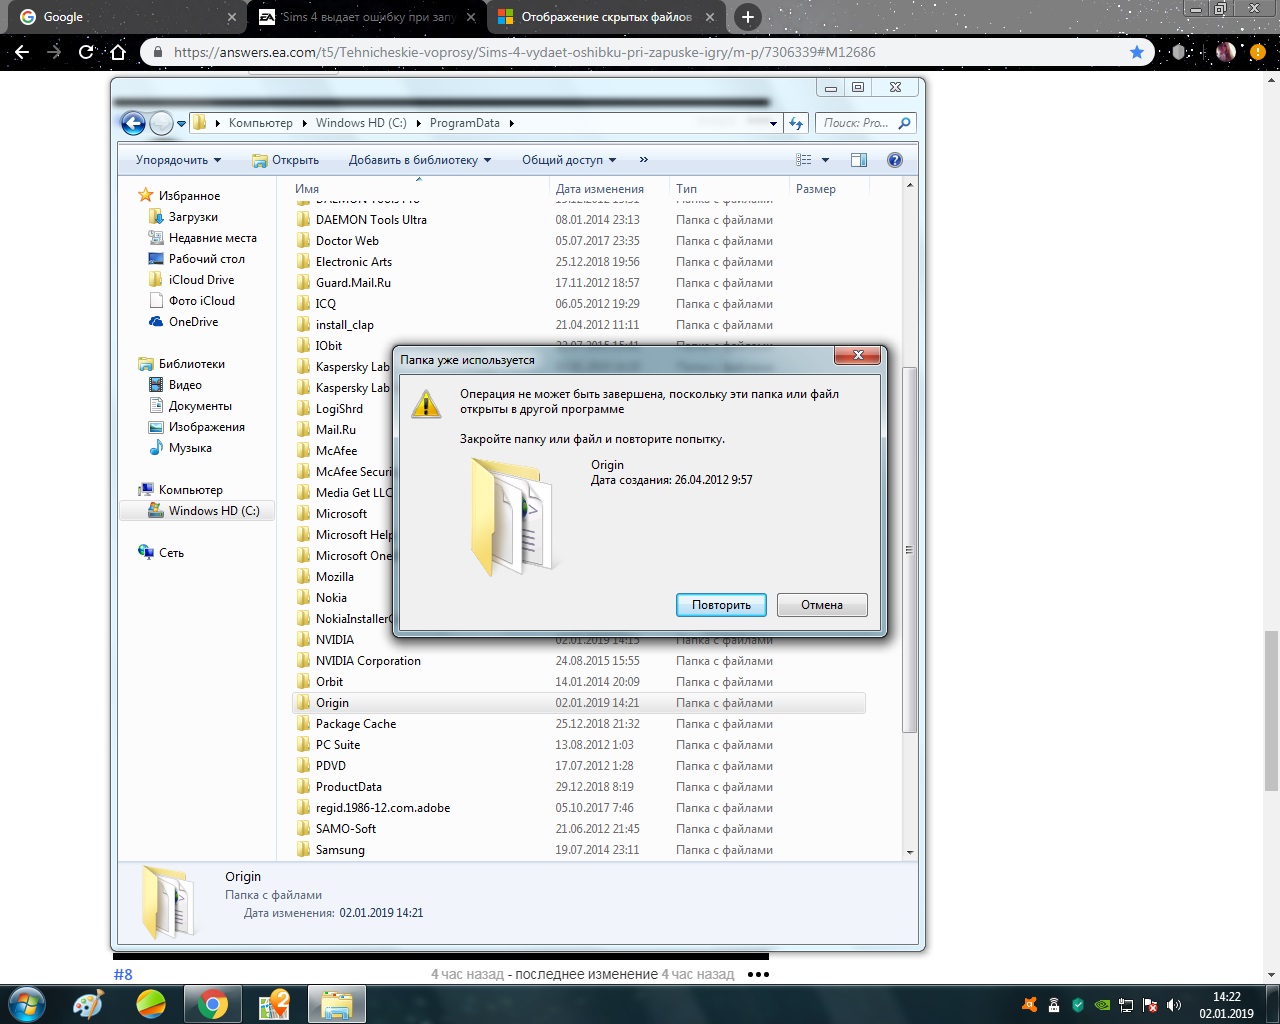Select 'Недавние места' in the sidebar
This screenshot has width=1280, height=1024.
pyautogui.click(x=213, y=238)
